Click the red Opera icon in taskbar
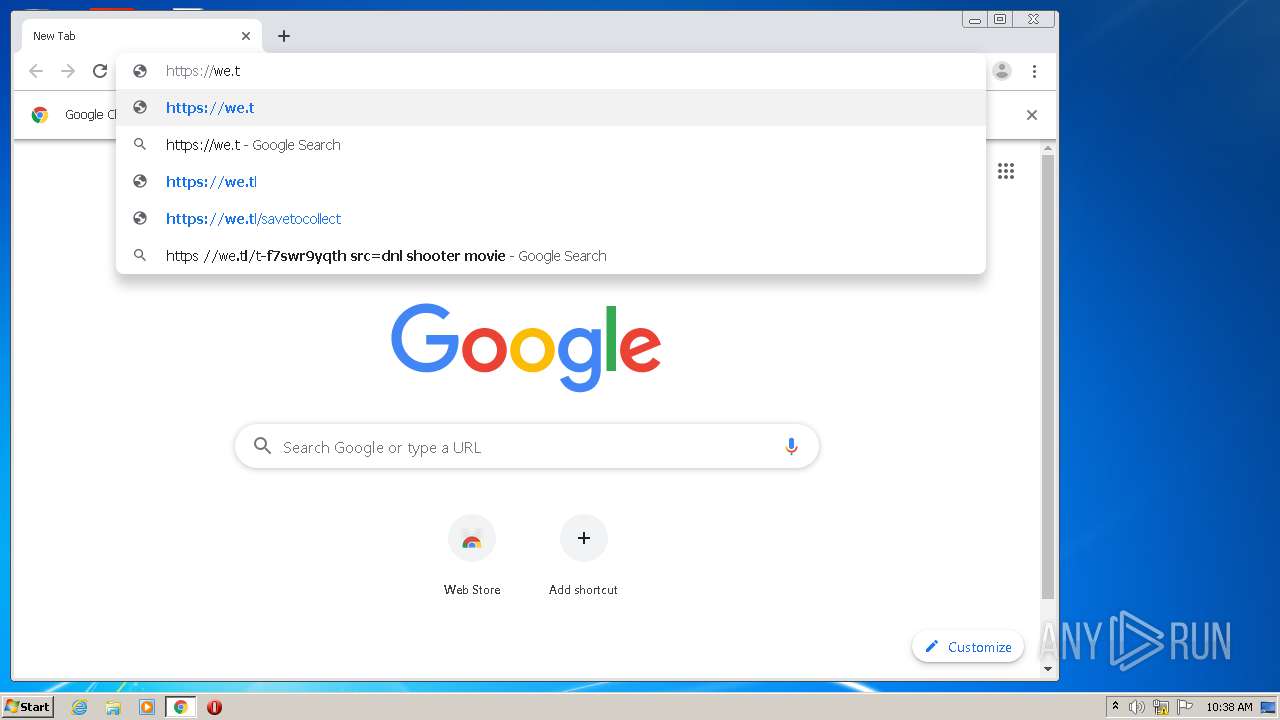1280x720 pixels. tap(214, 707)
